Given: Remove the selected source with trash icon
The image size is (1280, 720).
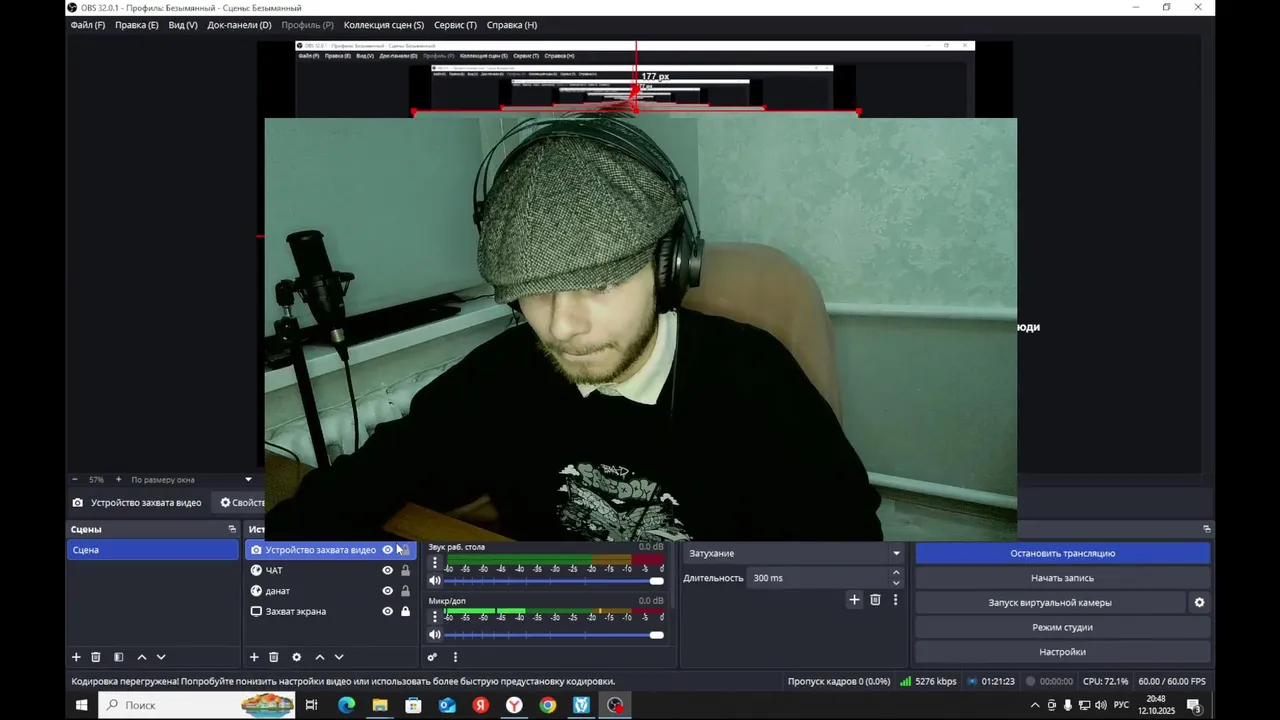Looking at the screenshot, I should tap(274, 657).
